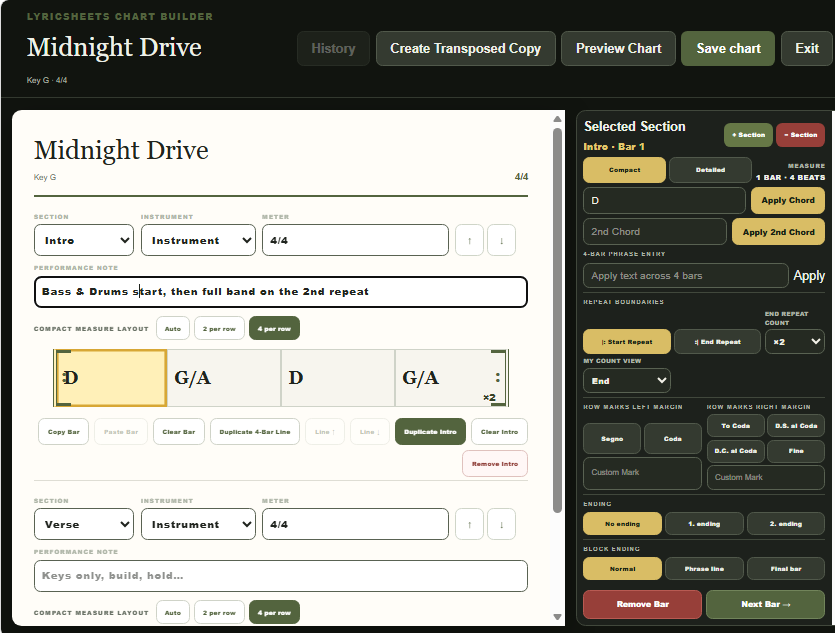Move Intro section down arrow
835x633 pixels.
(x=501, y=240)
